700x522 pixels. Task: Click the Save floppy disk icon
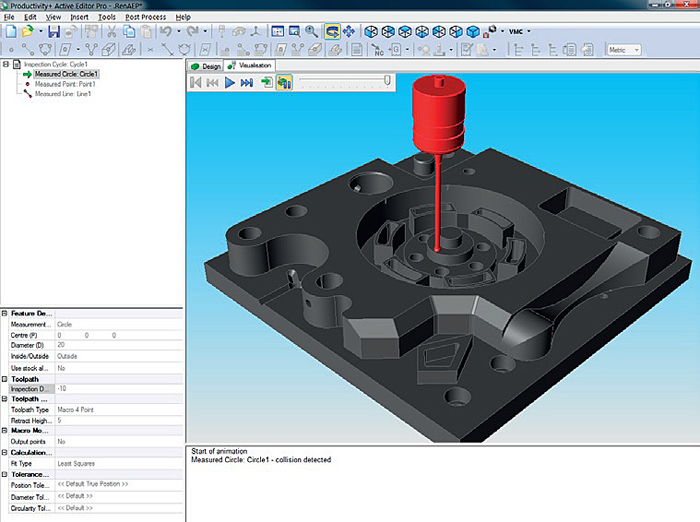(54, 31)
